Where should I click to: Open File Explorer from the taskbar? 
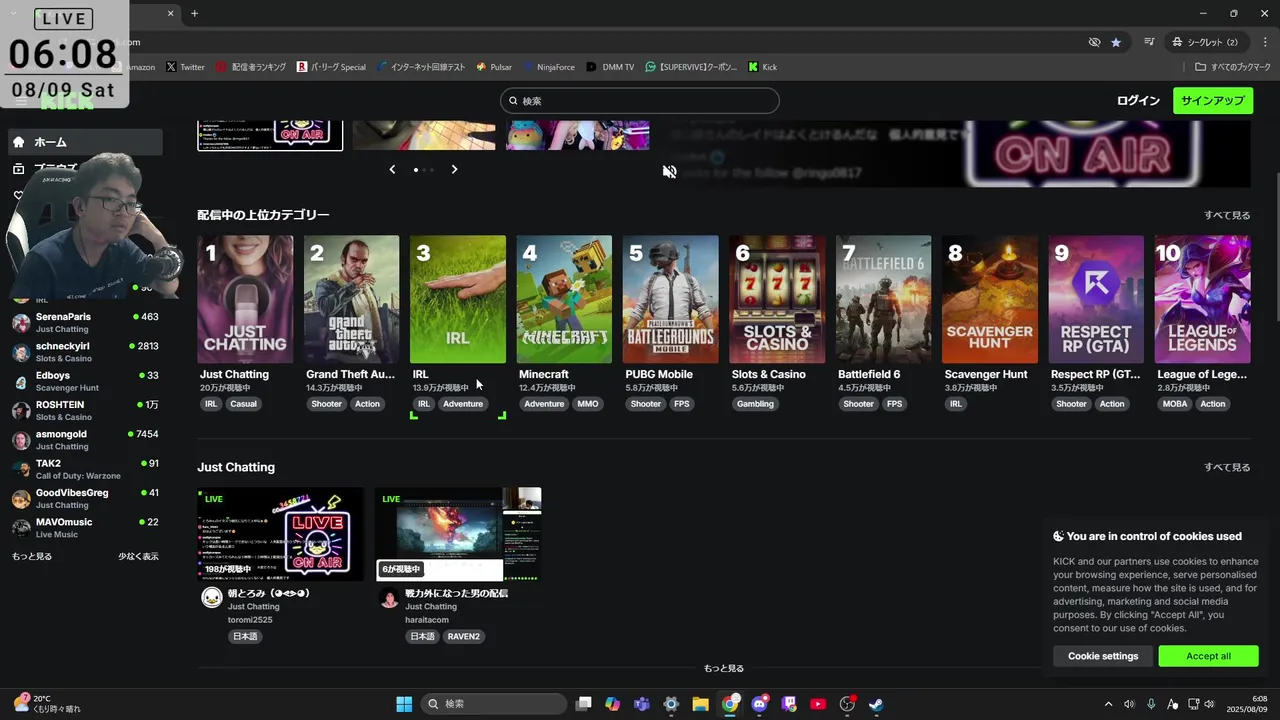(x=700, y=704)
